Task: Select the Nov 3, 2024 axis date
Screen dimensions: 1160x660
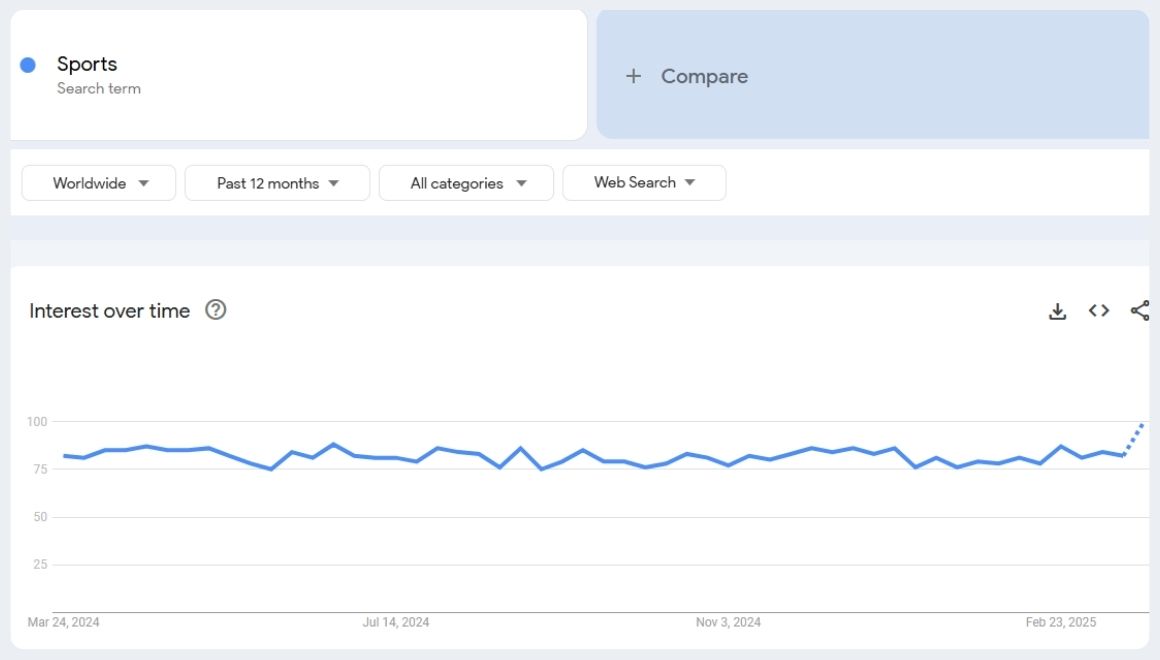Action: pos(728,622)
